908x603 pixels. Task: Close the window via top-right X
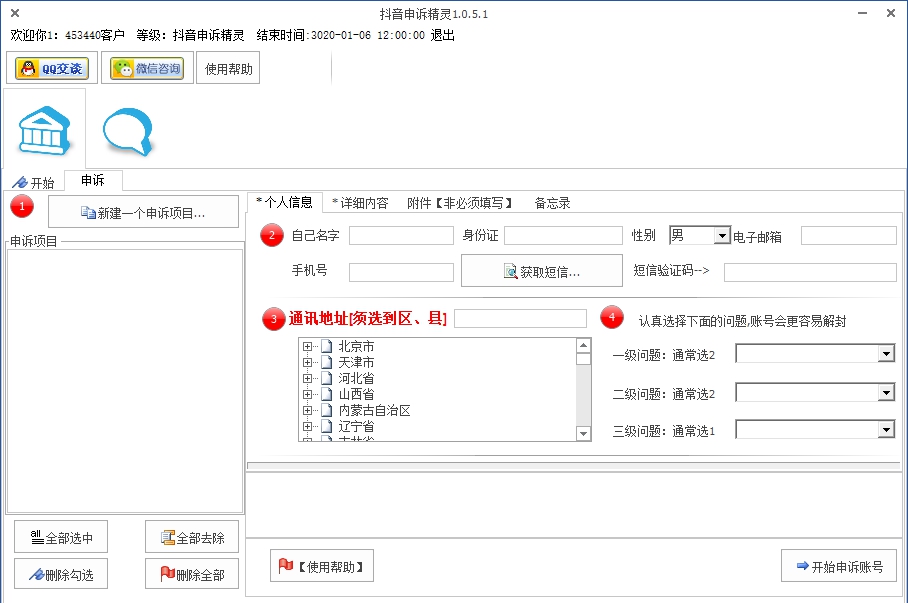coord(891,13)
